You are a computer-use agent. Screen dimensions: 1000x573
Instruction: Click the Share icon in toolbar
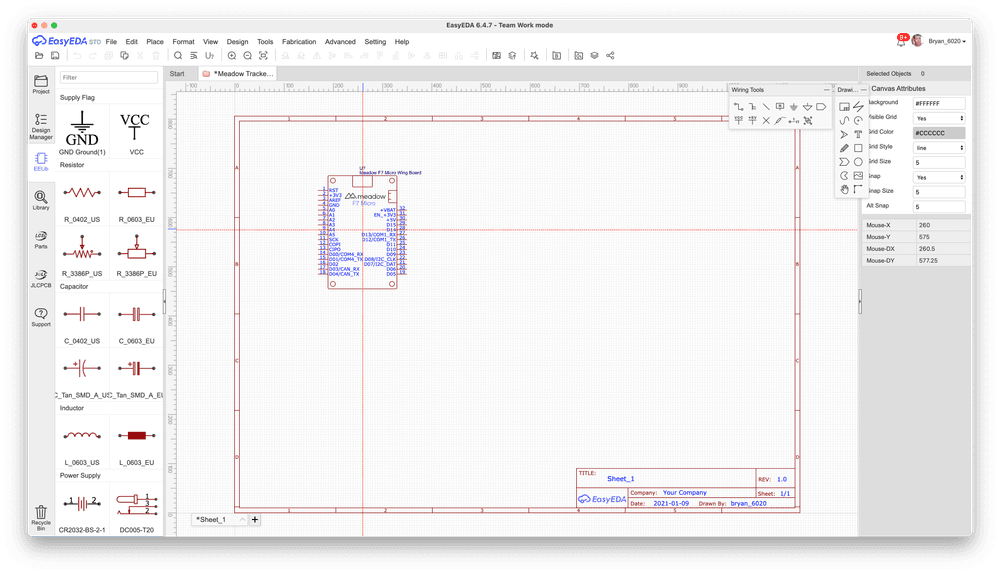coord(610,56)
